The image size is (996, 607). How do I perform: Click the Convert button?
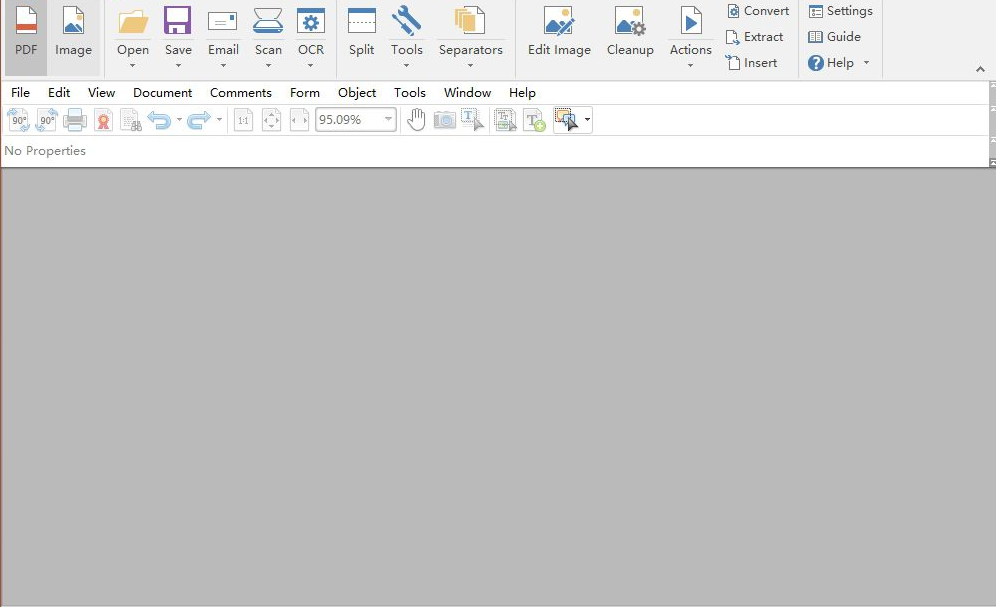[757, 11]
